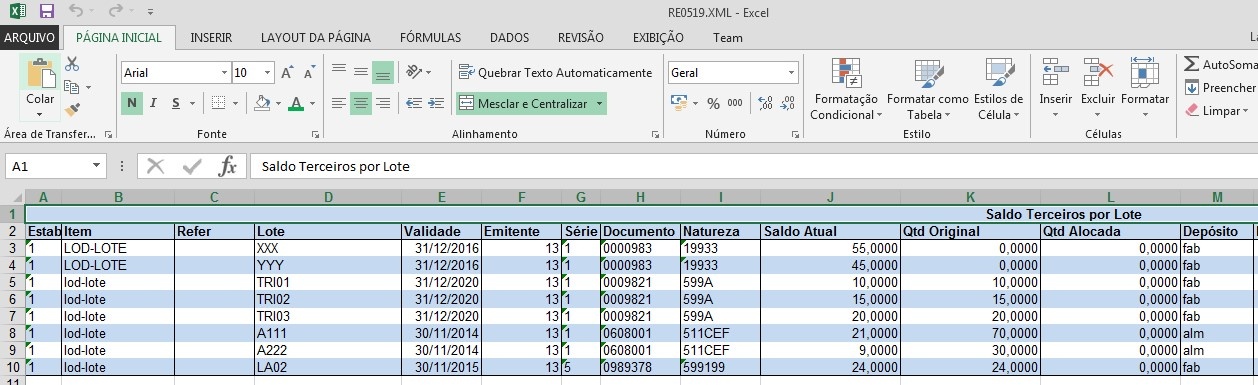
Task: Click the Copy icon in clipboard group
Action: [72, 87]
